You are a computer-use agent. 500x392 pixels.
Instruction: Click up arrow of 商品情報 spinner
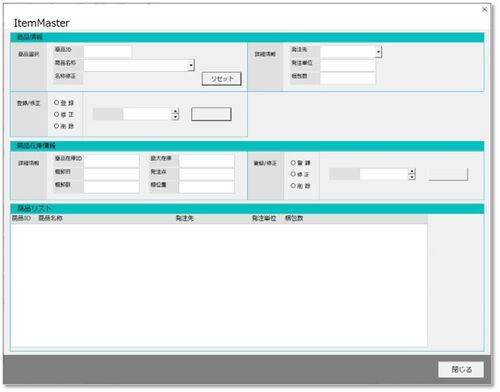point(175,111)
